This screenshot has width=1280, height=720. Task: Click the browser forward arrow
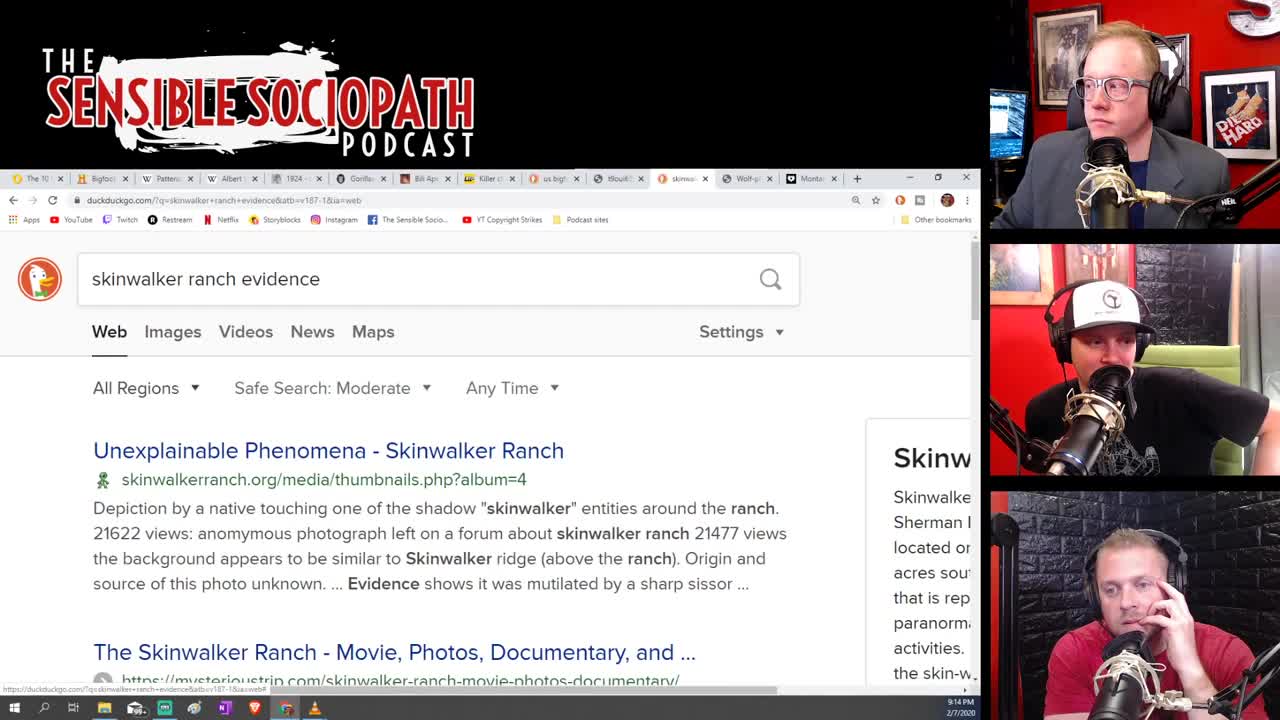click(x=33, y=200)
